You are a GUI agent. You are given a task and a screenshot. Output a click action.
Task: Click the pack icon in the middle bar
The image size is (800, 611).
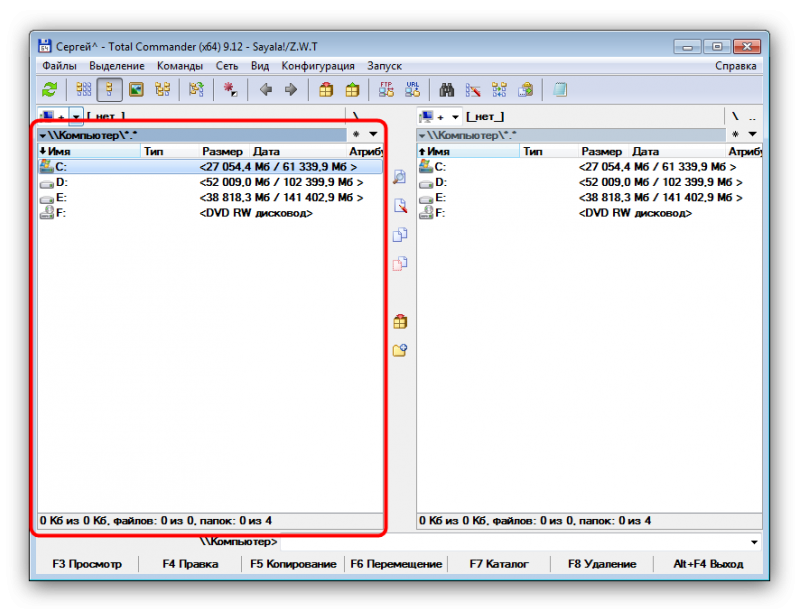pyautogui.click(x=399, y=322)
